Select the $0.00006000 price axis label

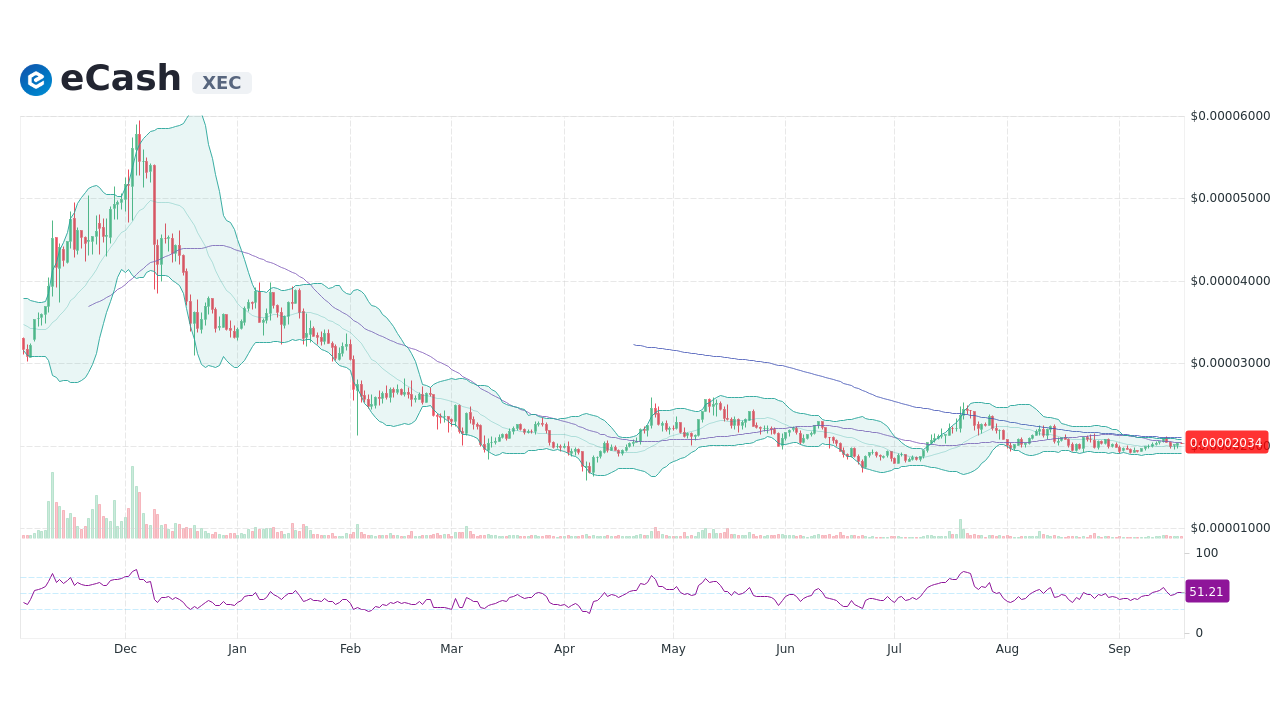point(1229,116)
